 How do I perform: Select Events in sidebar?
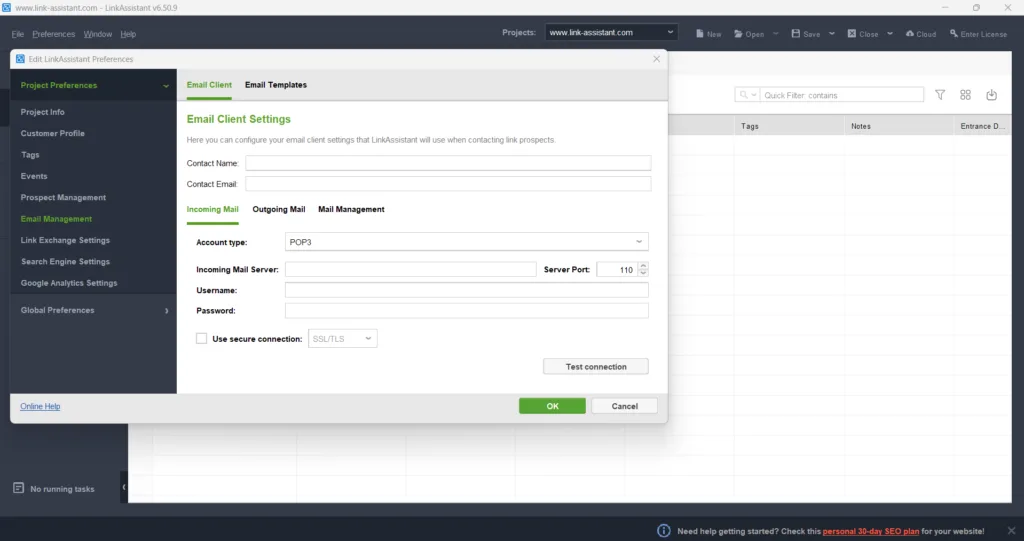(34, 176)
